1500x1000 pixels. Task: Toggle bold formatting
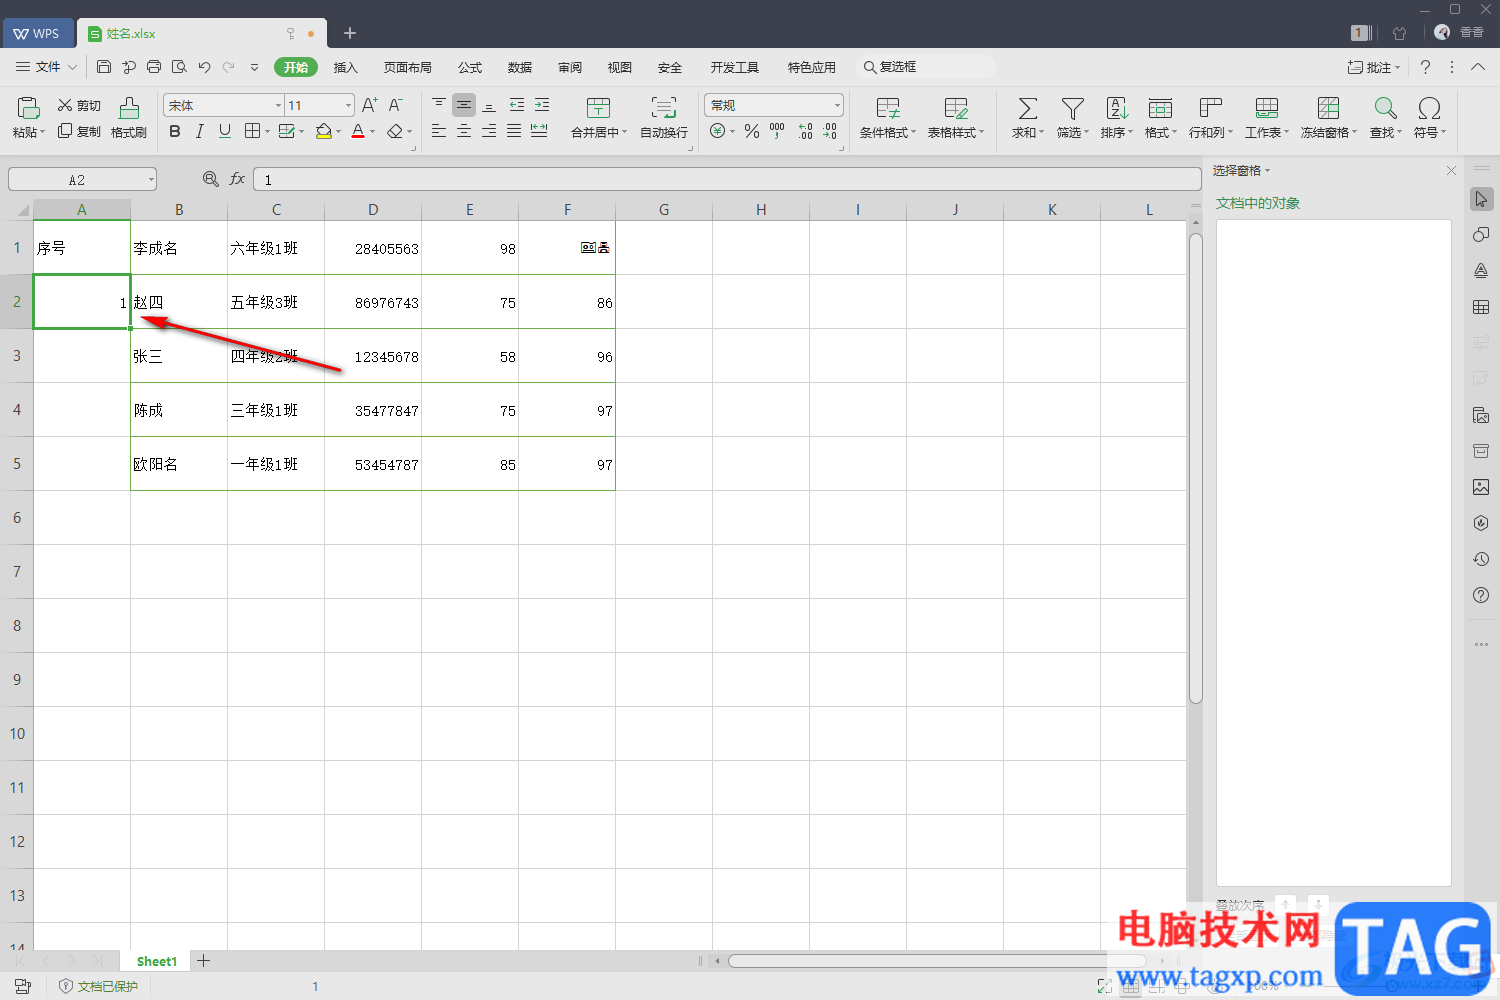pos(175,131)
